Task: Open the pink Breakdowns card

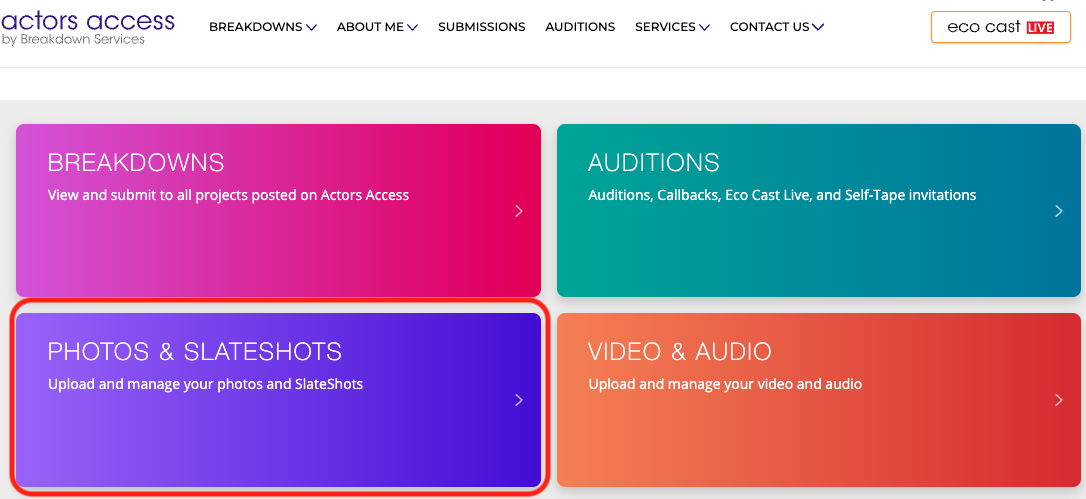Action: coord(278,210)
